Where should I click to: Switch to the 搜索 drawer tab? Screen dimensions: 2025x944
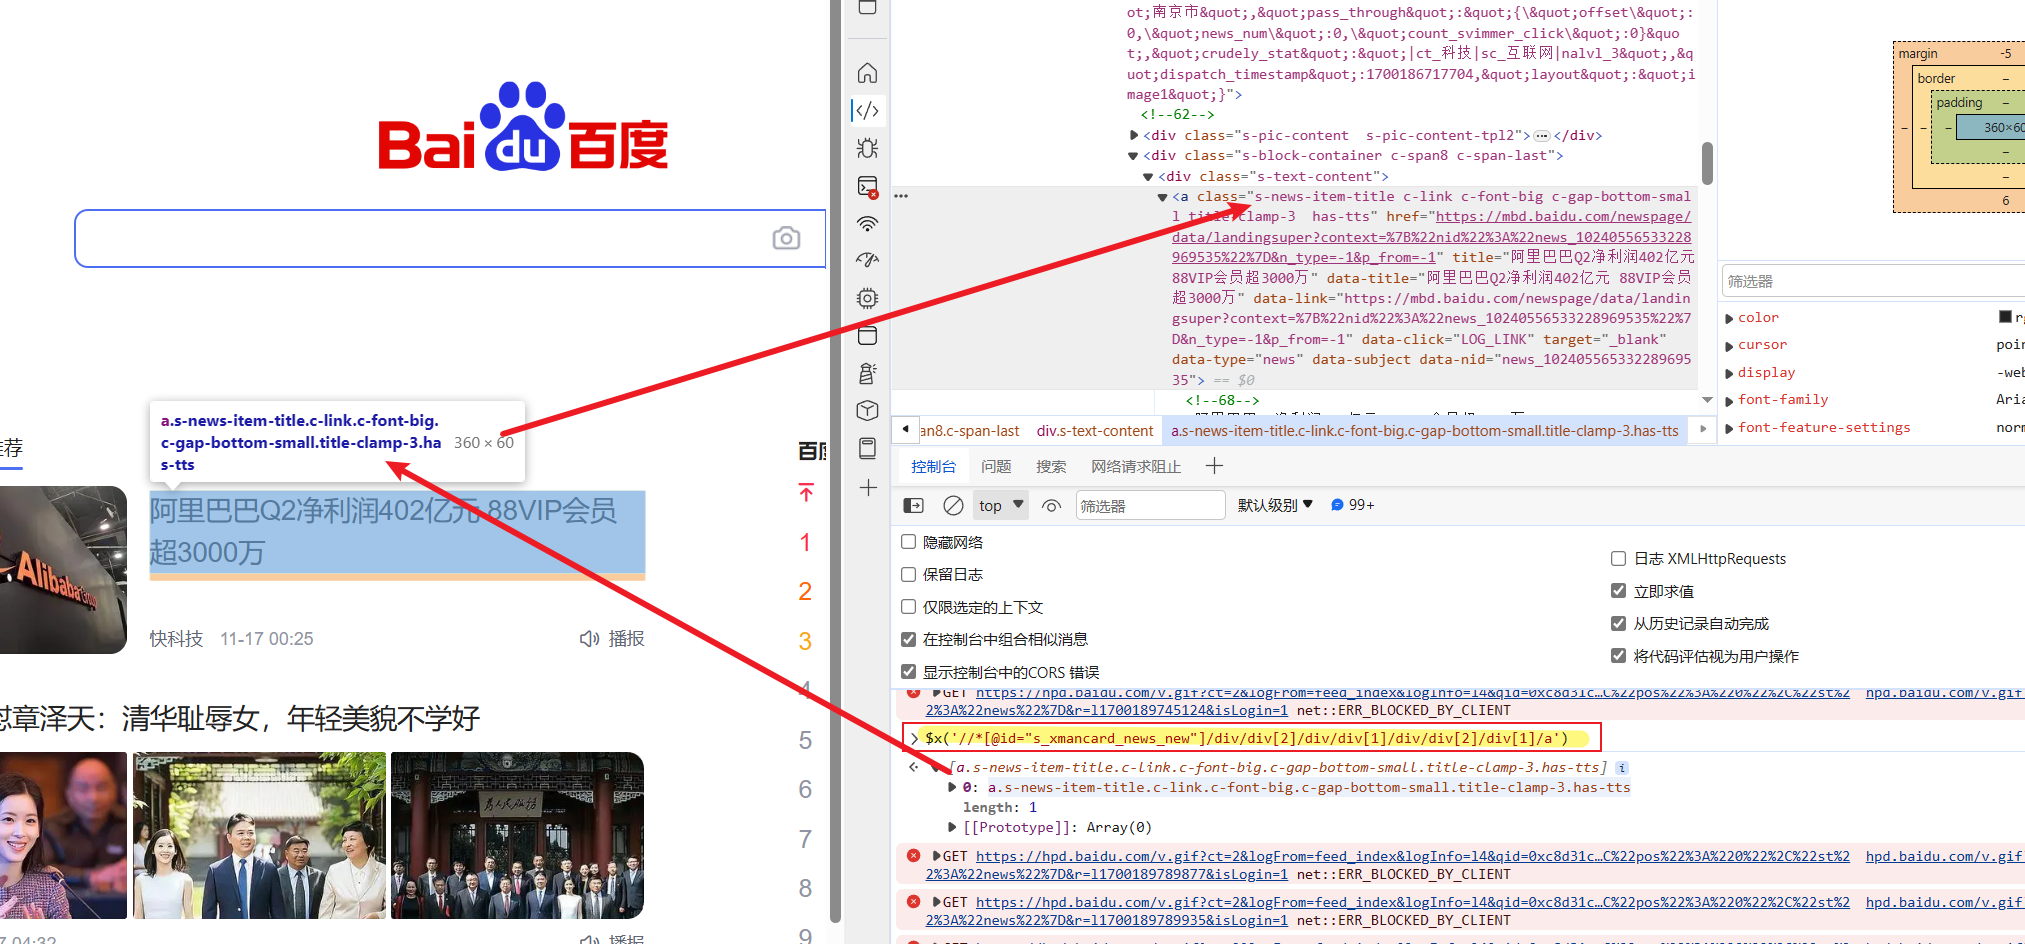(x=1051, y=467)
